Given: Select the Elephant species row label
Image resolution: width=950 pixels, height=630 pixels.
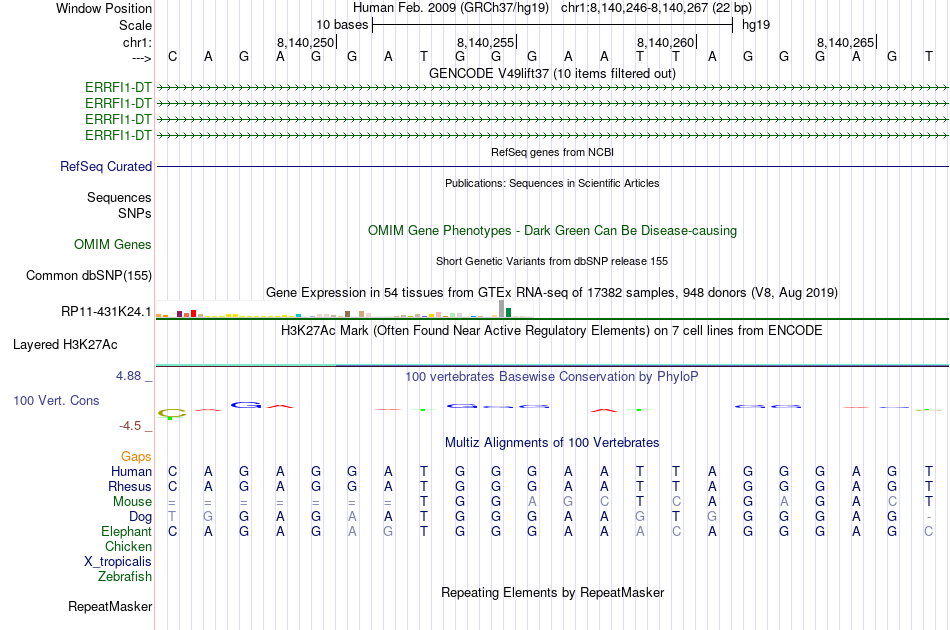Looking at the screenshot, I should tap(127, 531).
